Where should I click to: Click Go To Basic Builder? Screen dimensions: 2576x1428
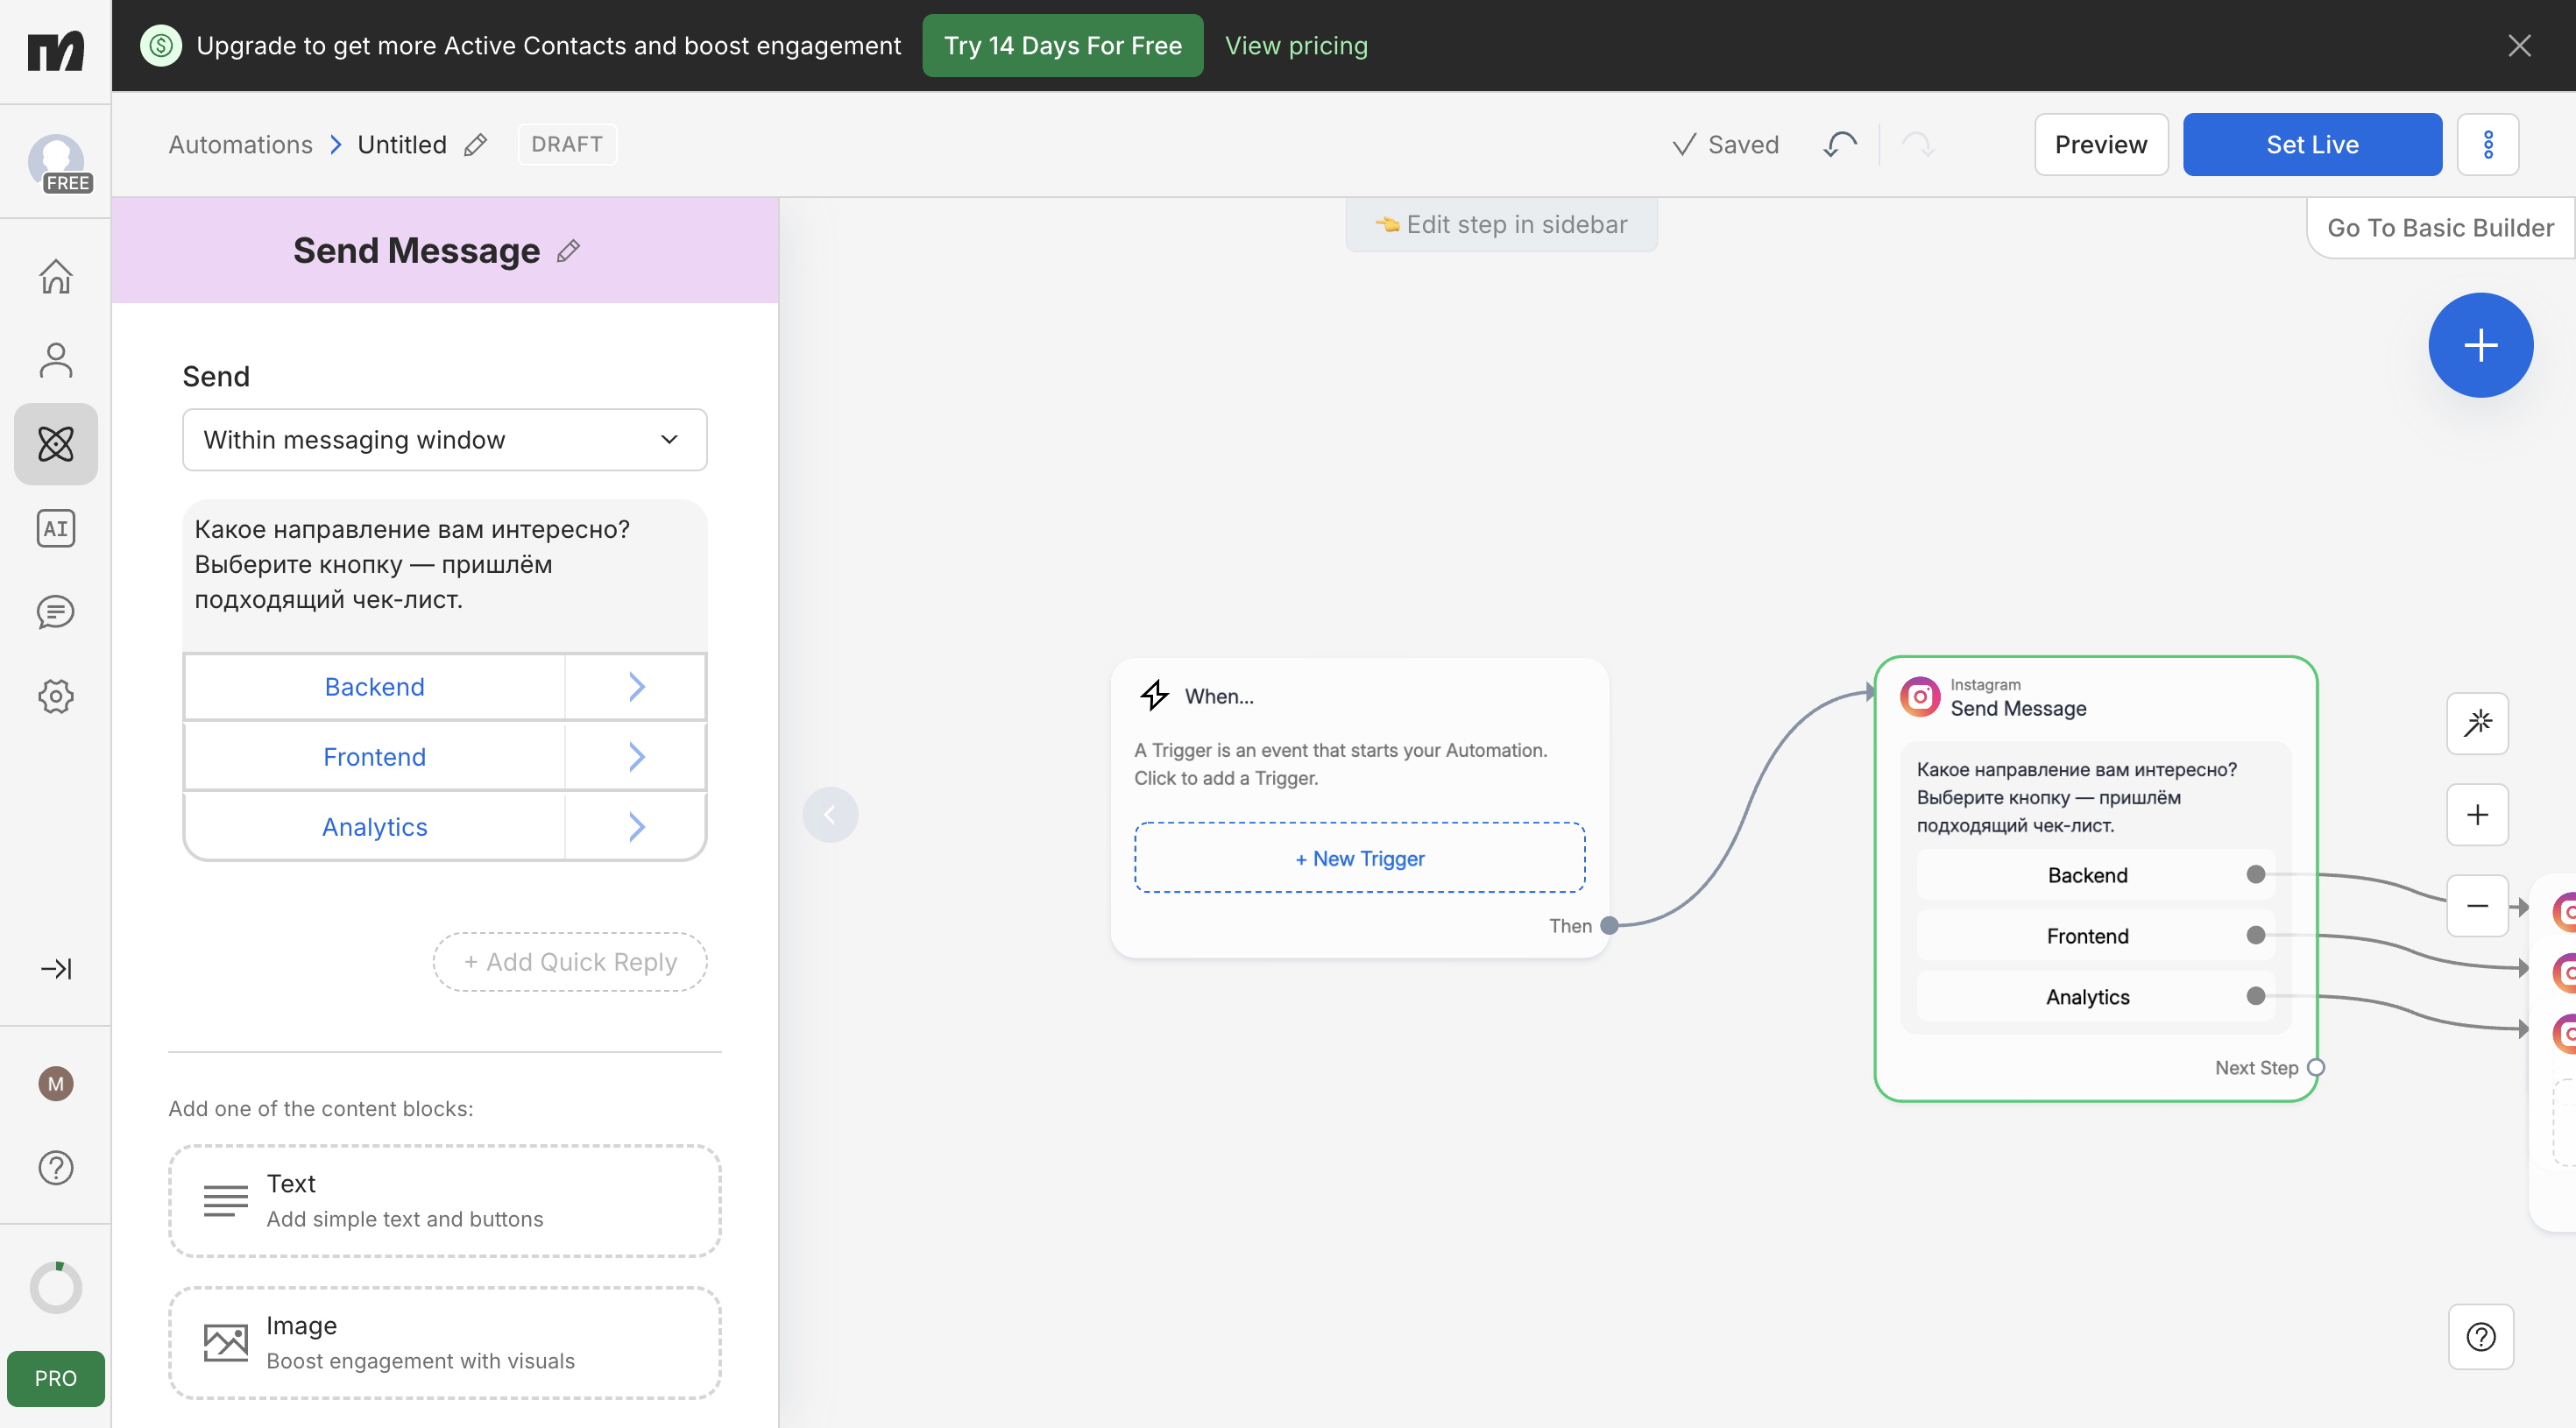click(2440, 228)
